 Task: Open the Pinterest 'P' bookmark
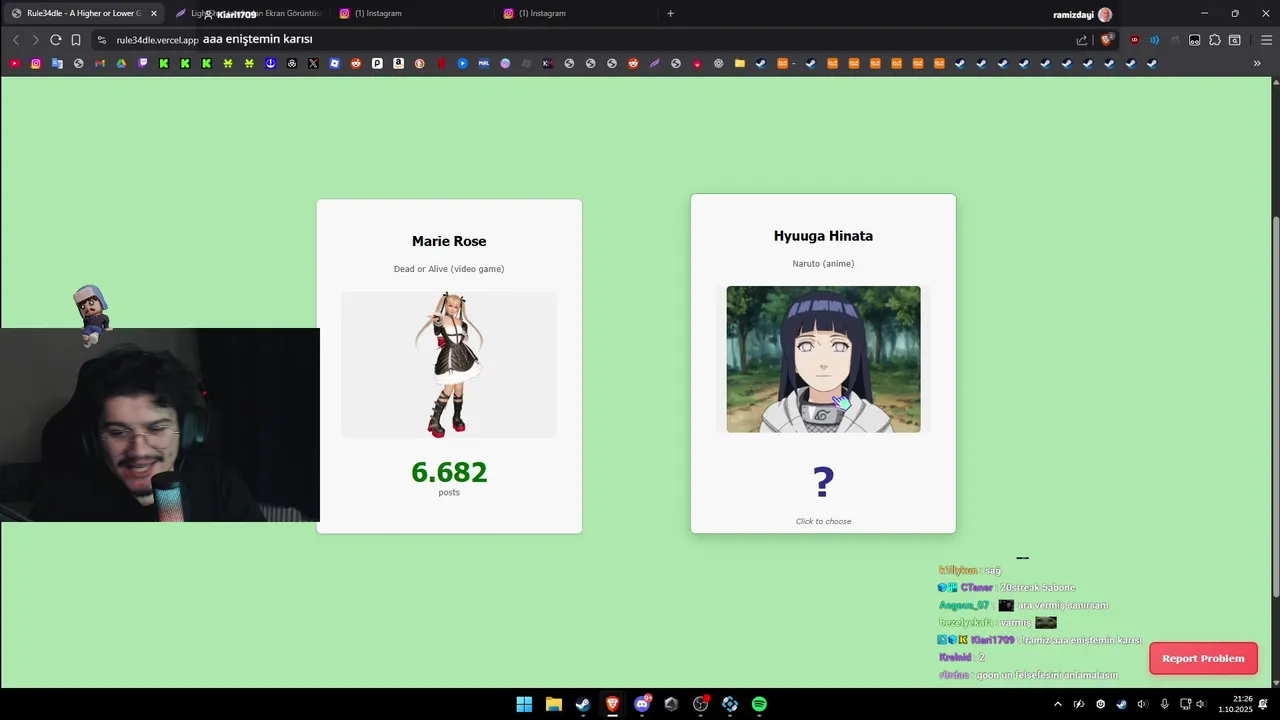point(377,63)
